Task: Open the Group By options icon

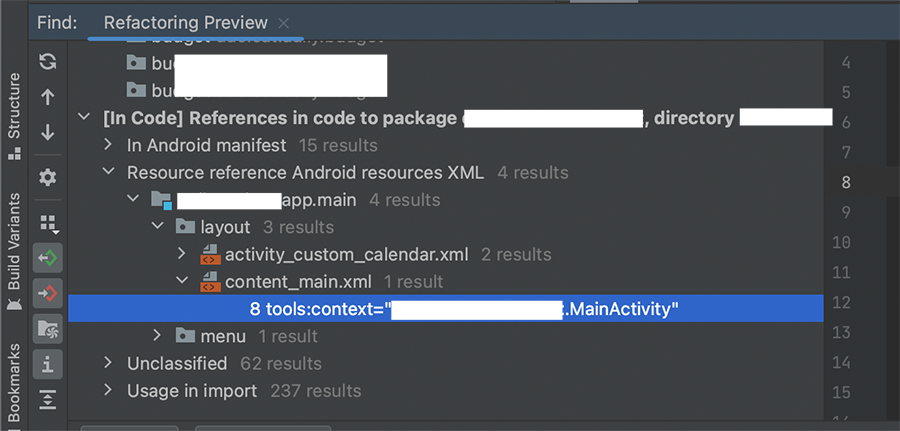Action: 47,223
